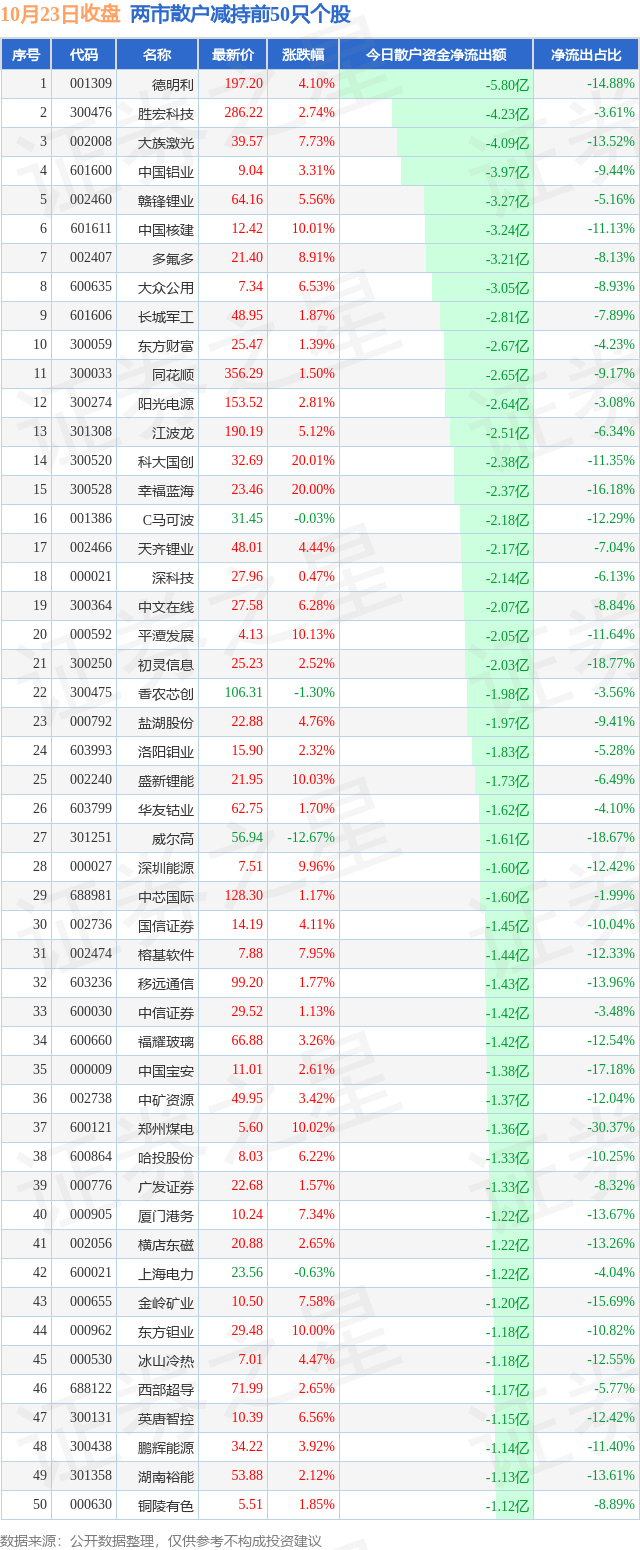This screenshot has width=640, height=1550.
Task: Click the 代码 column header
Action: coord(84,55)
